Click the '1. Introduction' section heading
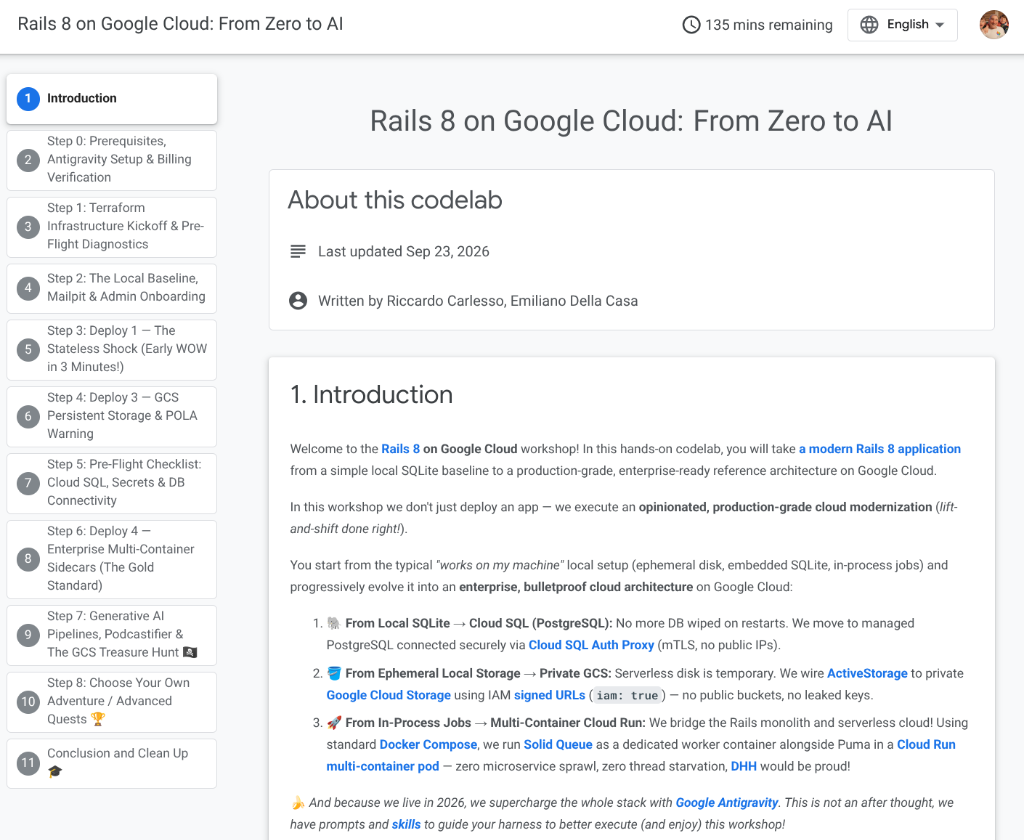The image size is (1024, 840). point(372,395)
